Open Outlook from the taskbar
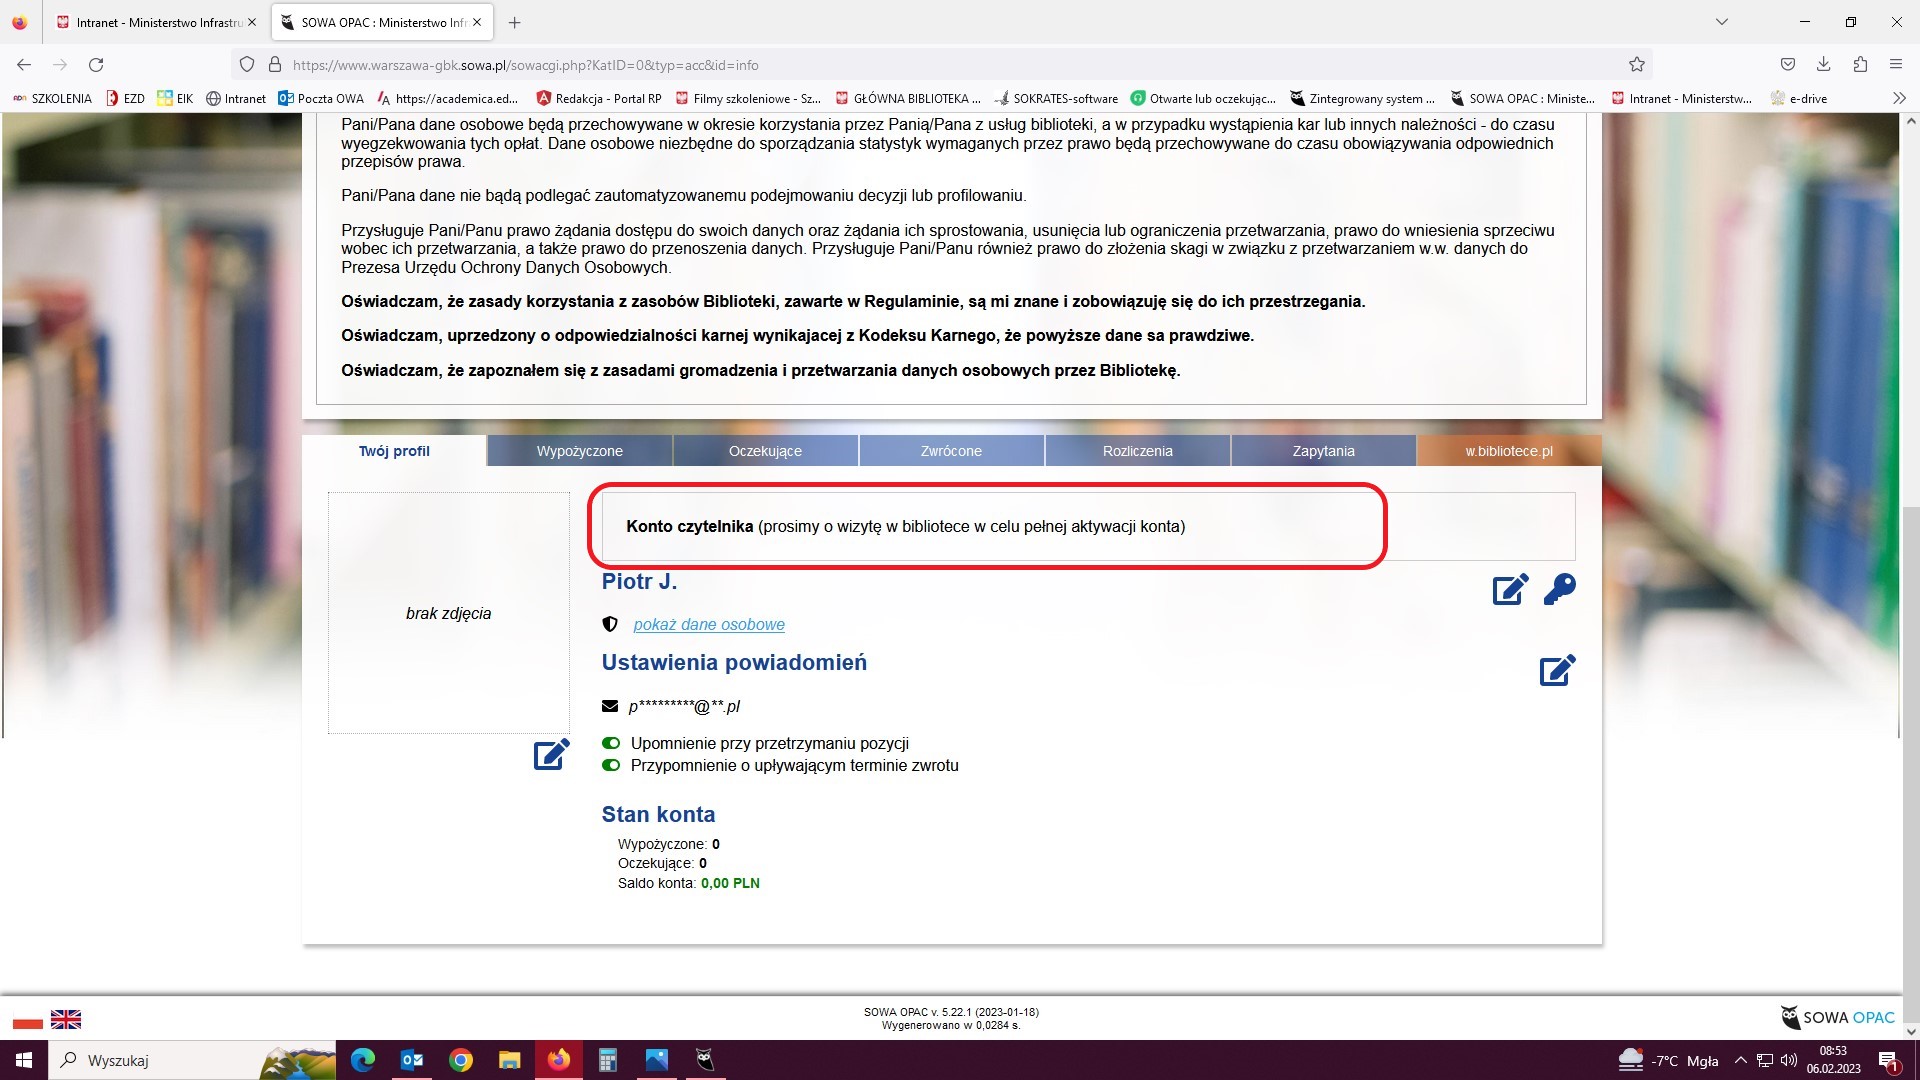Image resolution: width=1920 pixels, height=1080 pixels. click(x=412, y=1060)
